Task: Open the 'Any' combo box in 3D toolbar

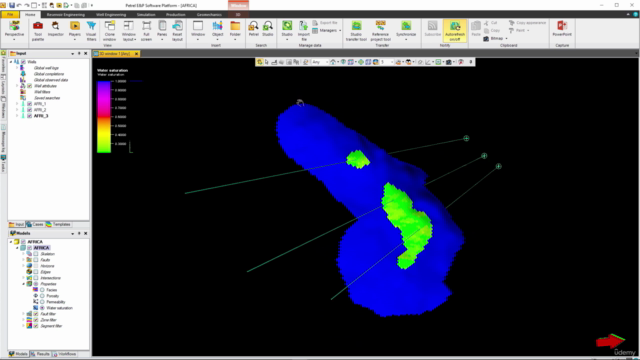Action: pyautogui.click(x=320, y=62)
